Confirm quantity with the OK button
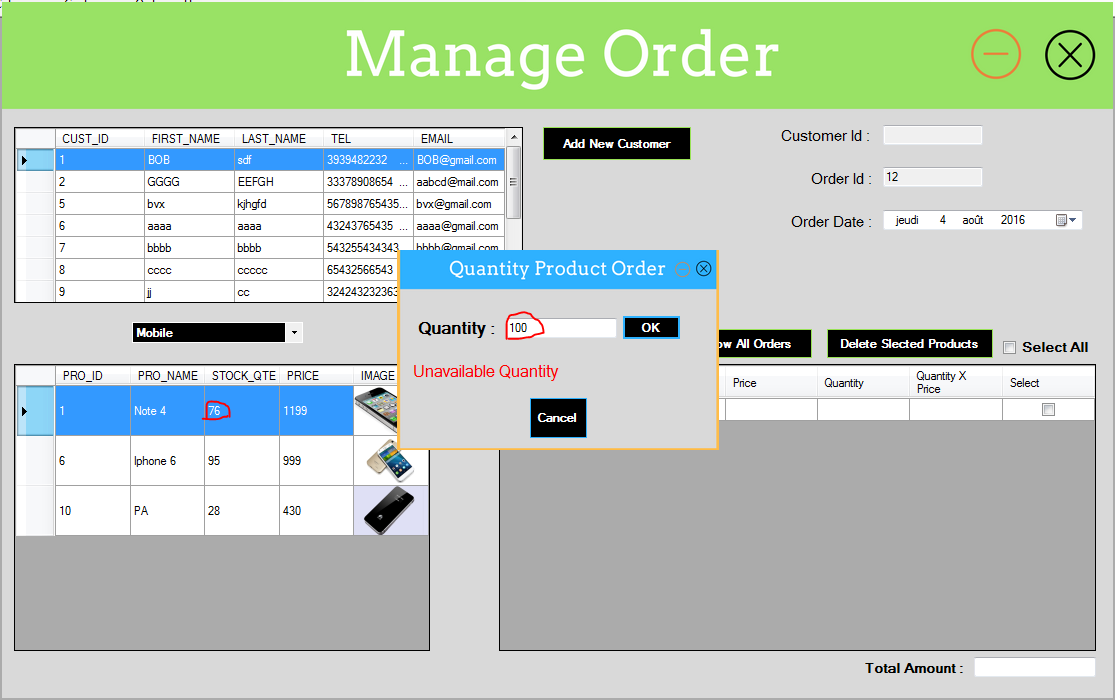The height and width of the screenshot is (700, 1115). coord(651,327)
